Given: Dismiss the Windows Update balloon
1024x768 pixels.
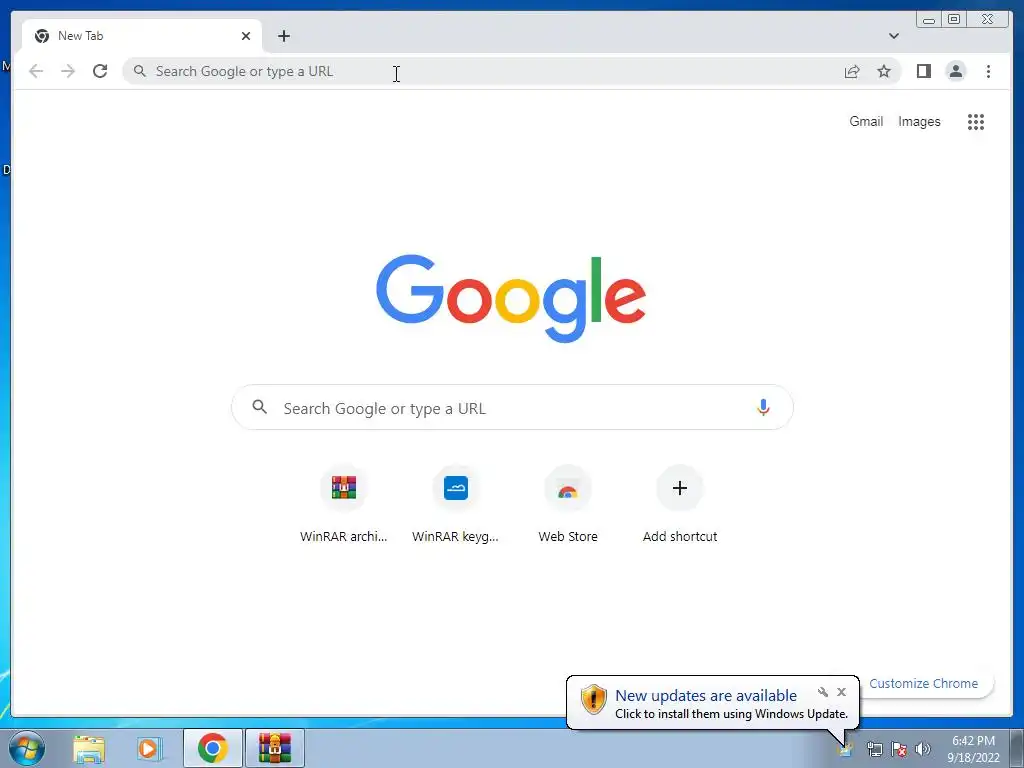Looking at the screenshot, I should pyautogui.click(x=841, y=692).
